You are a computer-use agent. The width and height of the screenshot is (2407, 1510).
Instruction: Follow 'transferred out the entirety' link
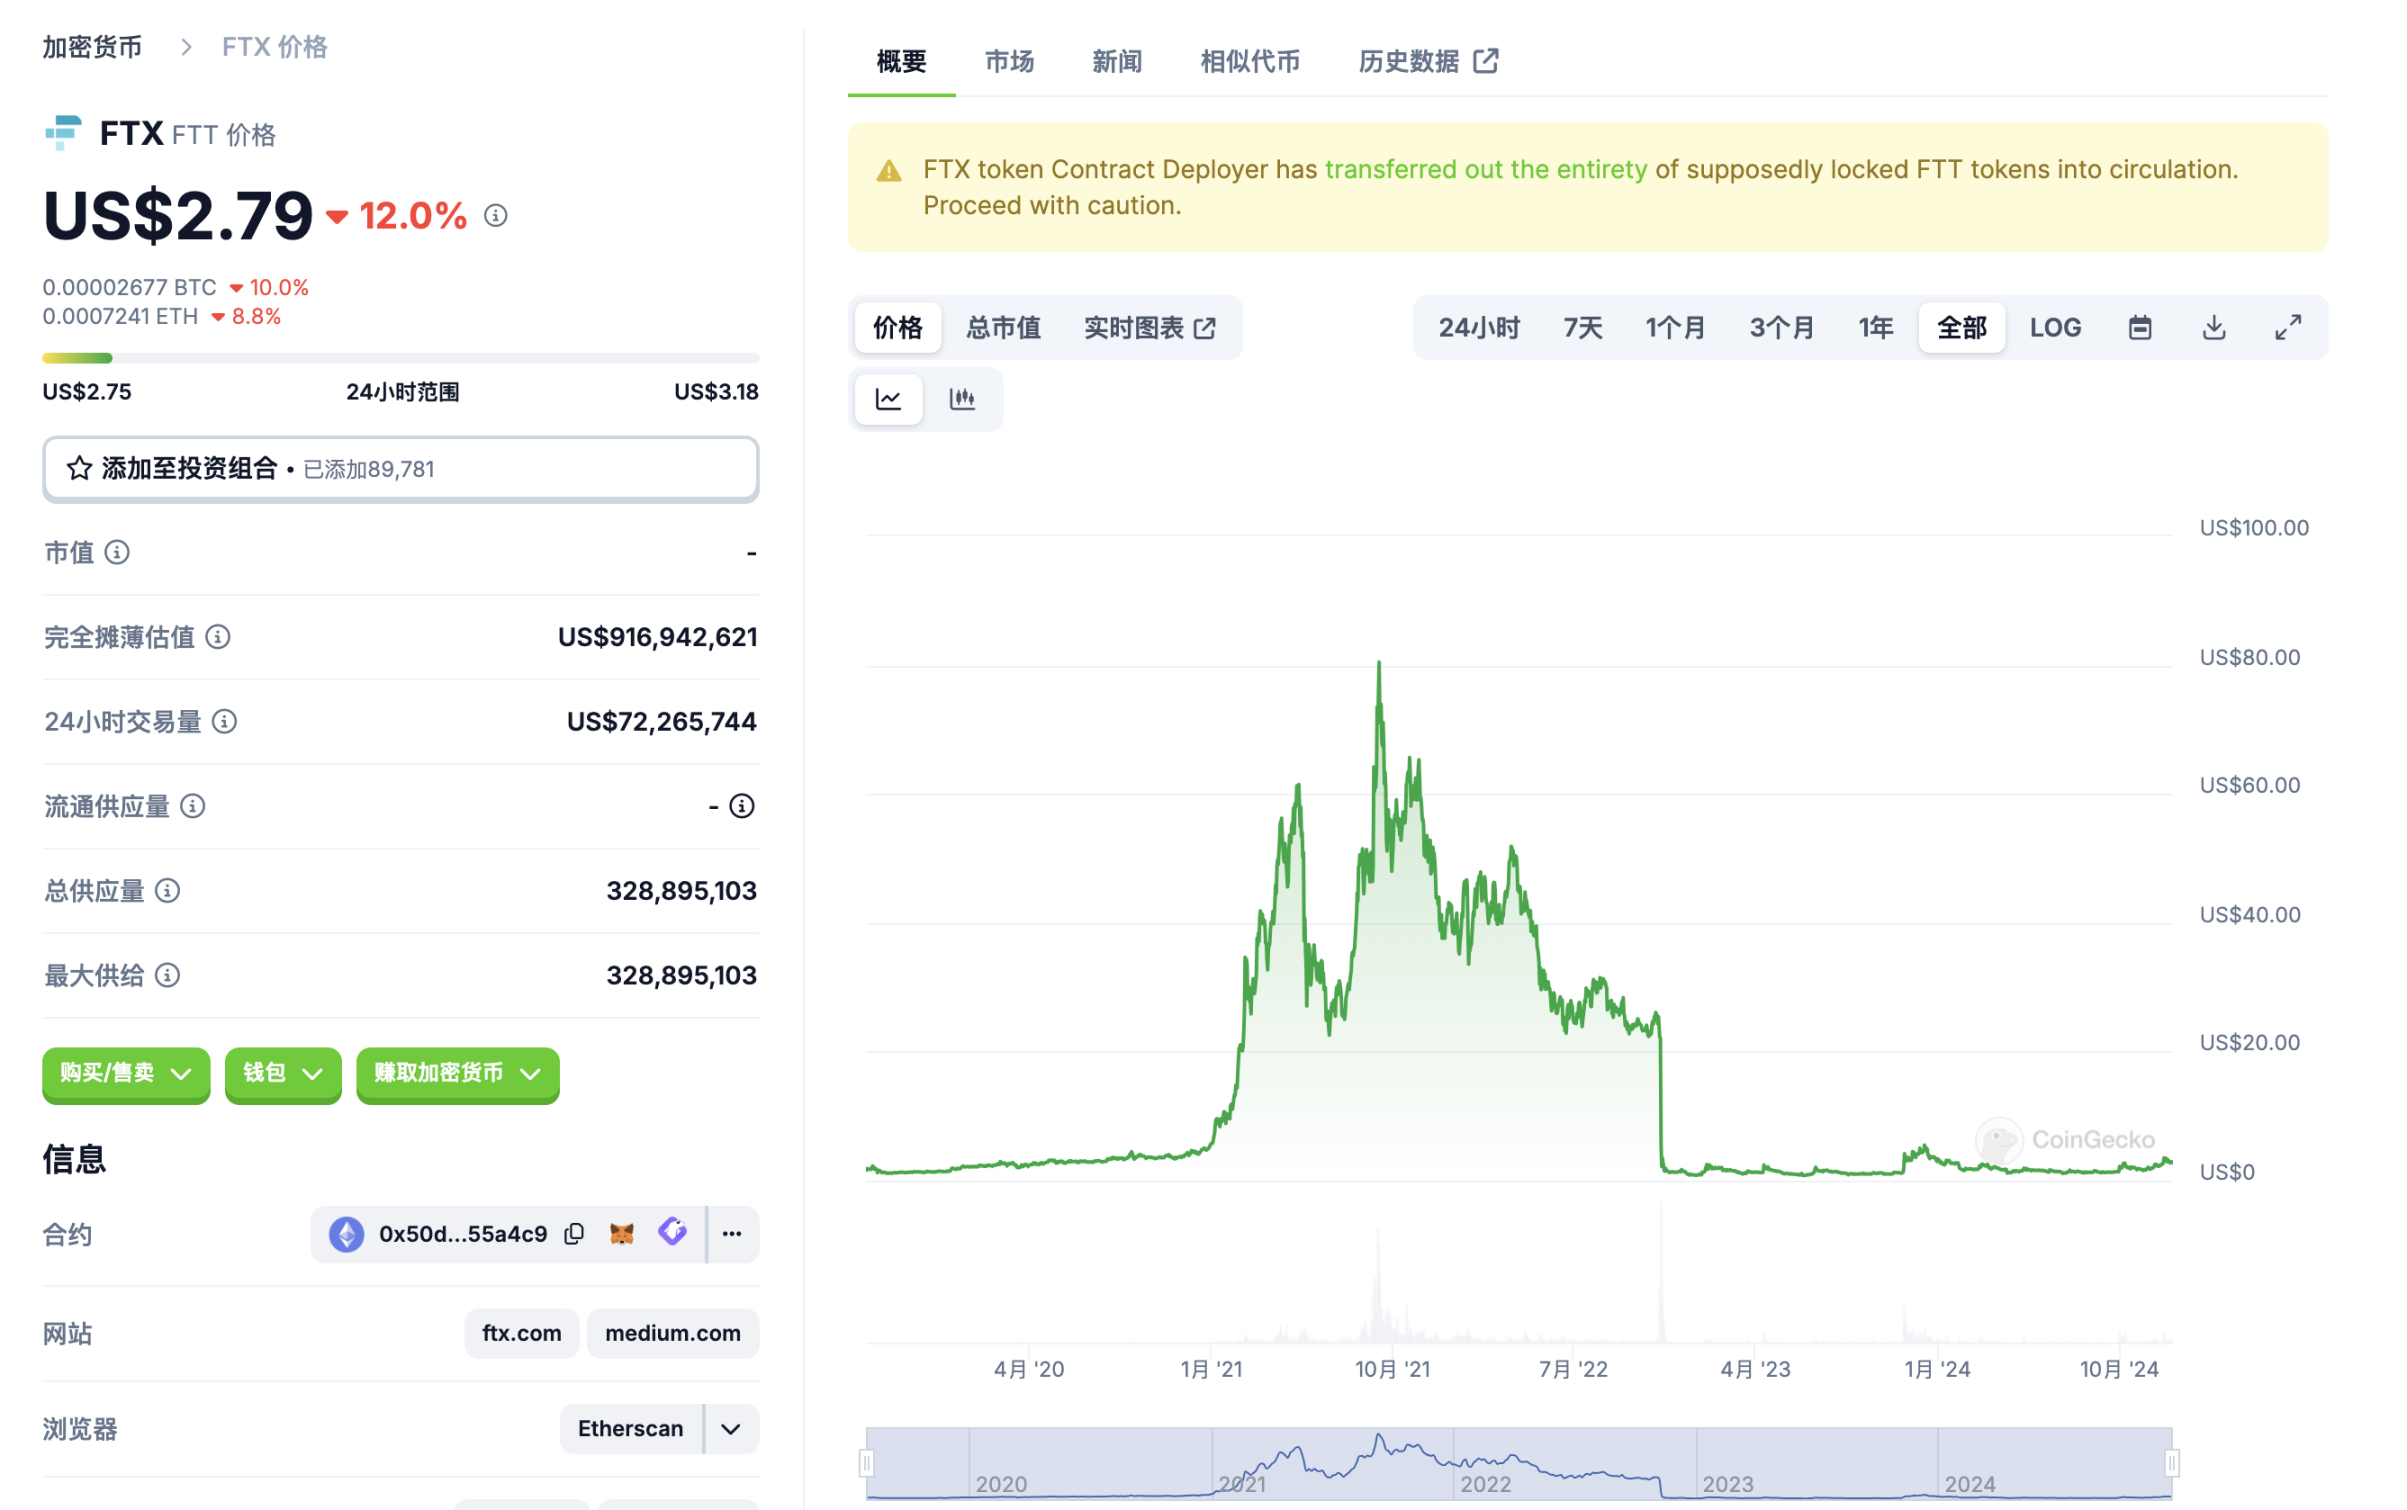1485,169
